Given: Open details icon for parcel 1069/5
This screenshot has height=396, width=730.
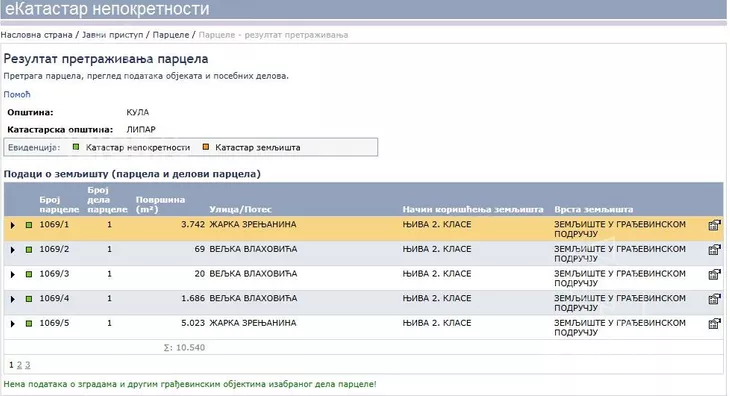Looking at the screenshot, I should click(714, 323).
